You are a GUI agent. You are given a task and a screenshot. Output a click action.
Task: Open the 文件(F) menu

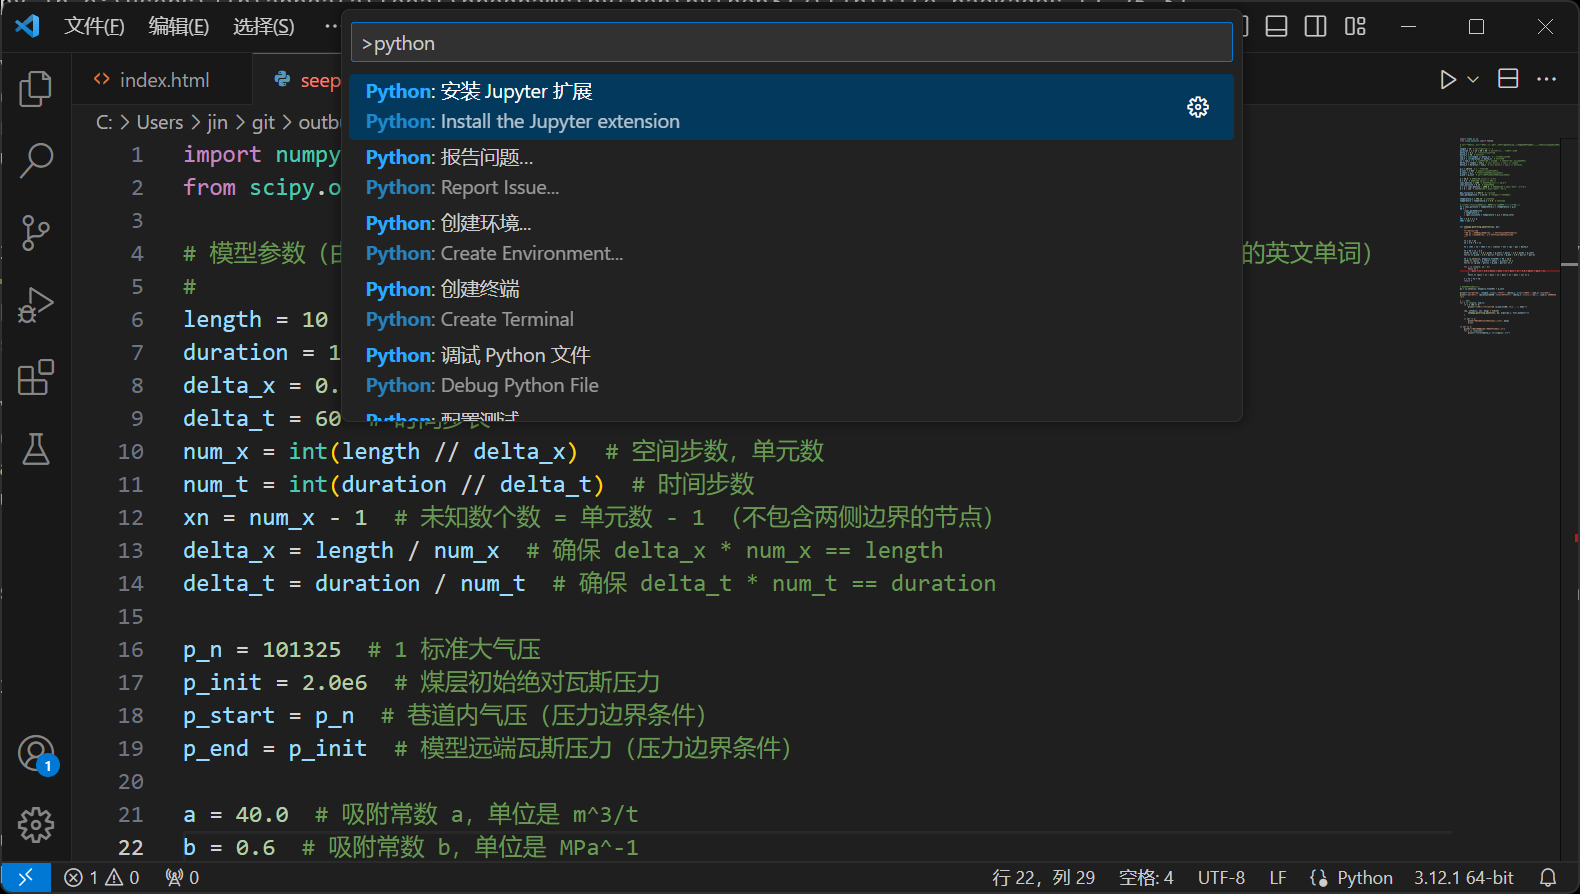point(94,27)
